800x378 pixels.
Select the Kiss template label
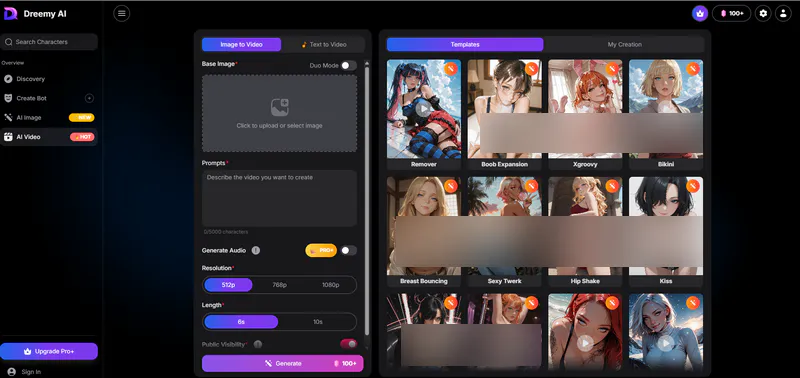pyautogui.click(x=666, y=281)
